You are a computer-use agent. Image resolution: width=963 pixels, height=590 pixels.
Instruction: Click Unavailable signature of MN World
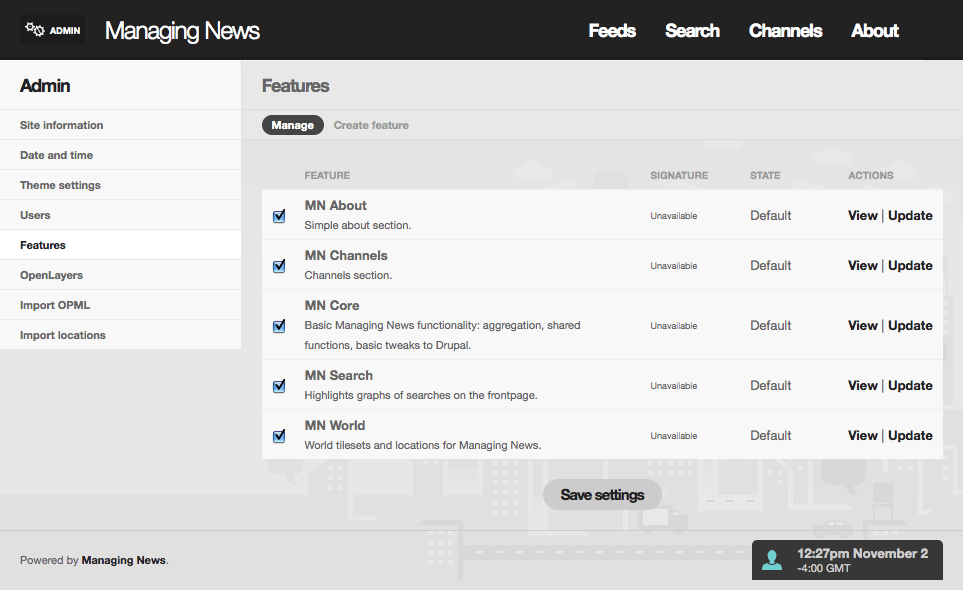pyautogui.click(x=674, y=436)
